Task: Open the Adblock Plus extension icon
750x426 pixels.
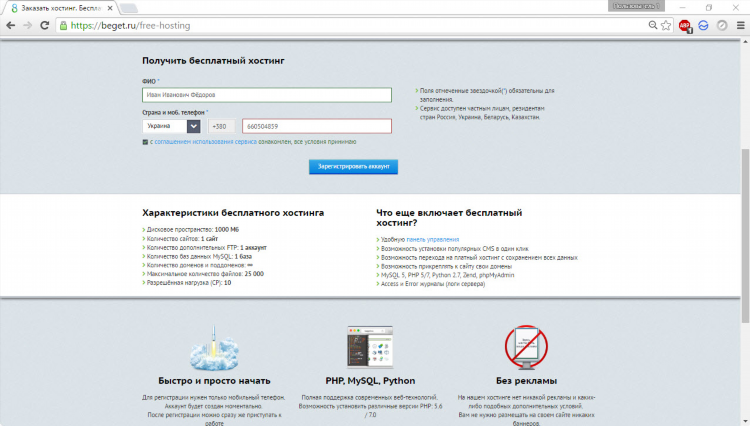Action: point(685,26)
